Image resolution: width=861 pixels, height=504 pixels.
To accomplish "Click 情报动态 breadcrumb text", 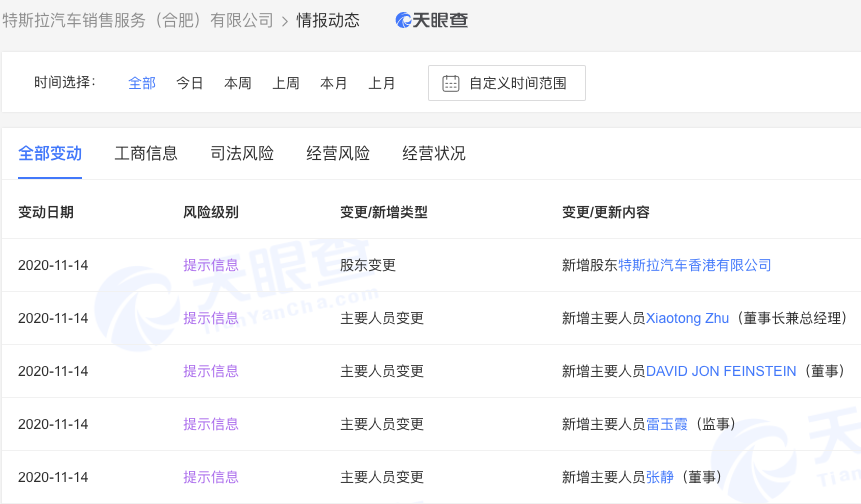I will (328, 20).
